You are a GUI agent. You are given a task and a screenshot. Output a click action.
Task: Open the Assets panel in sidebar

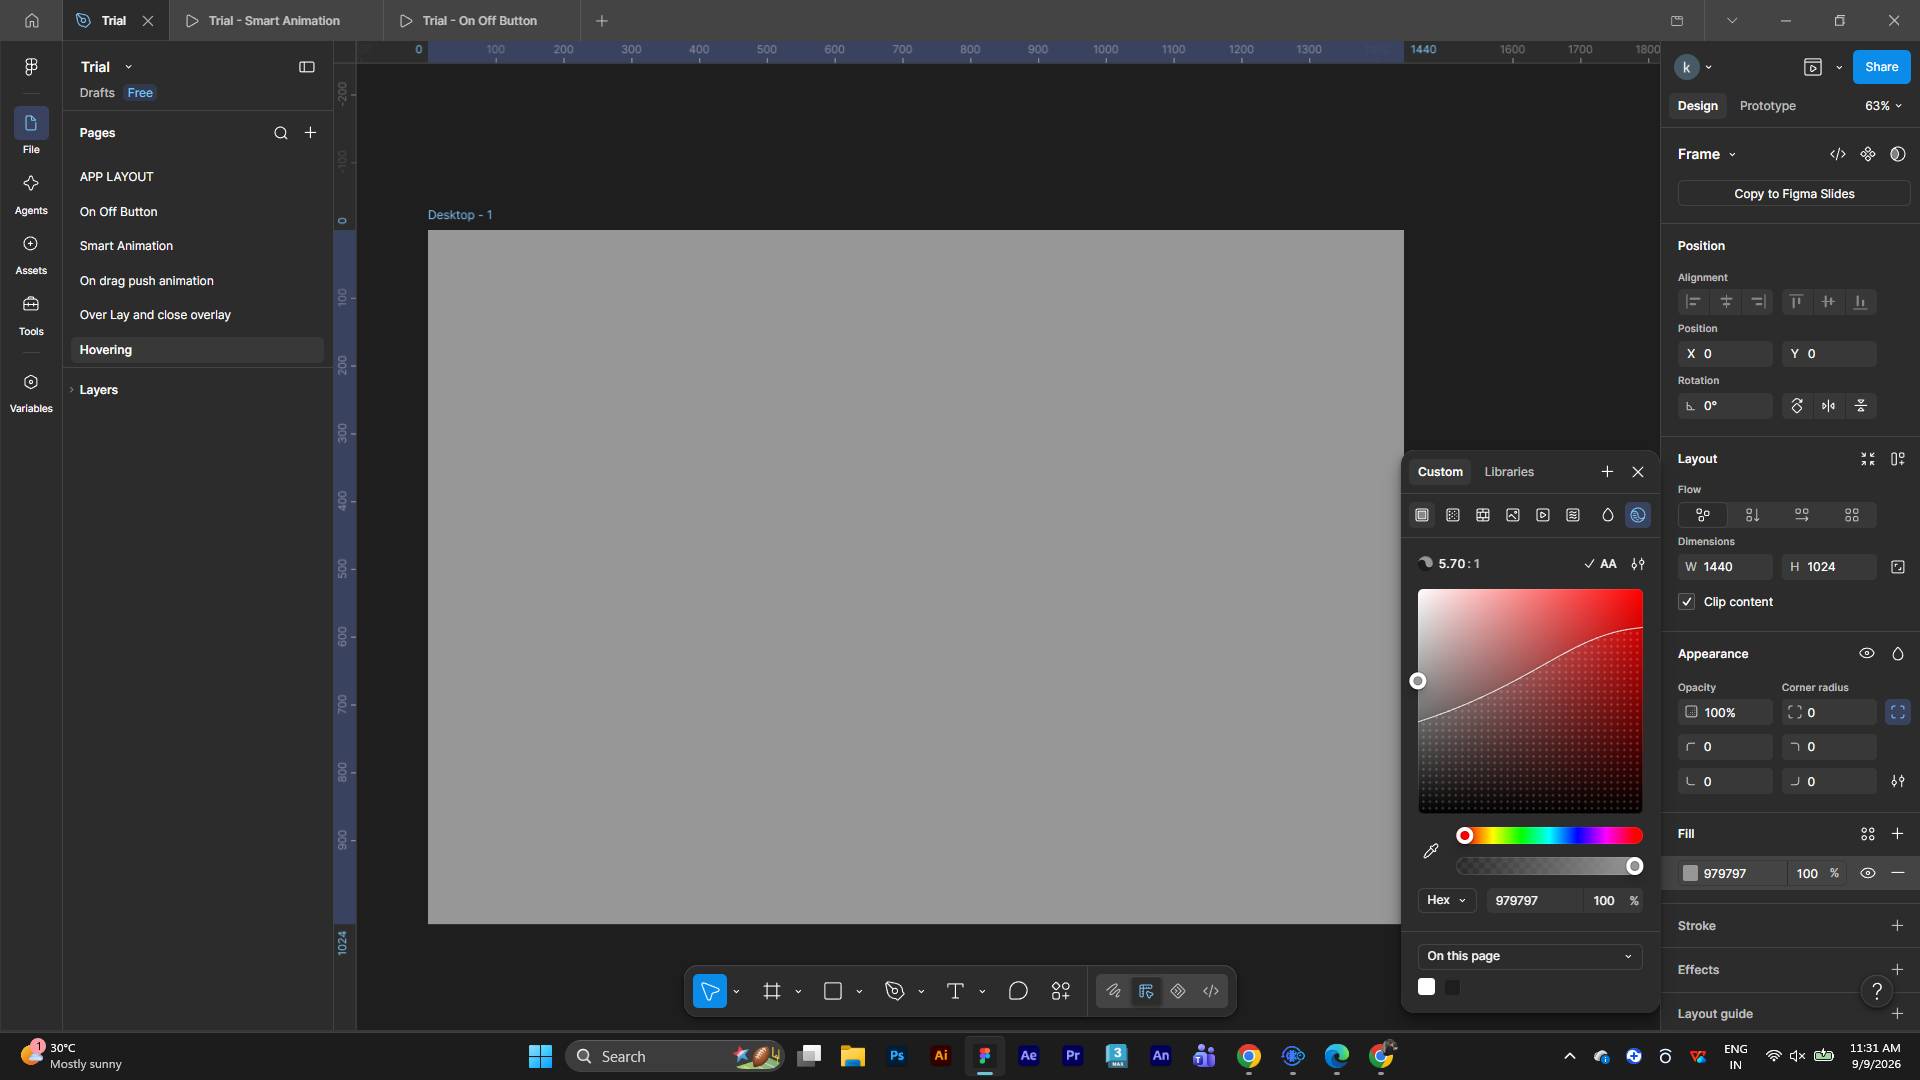31,254
